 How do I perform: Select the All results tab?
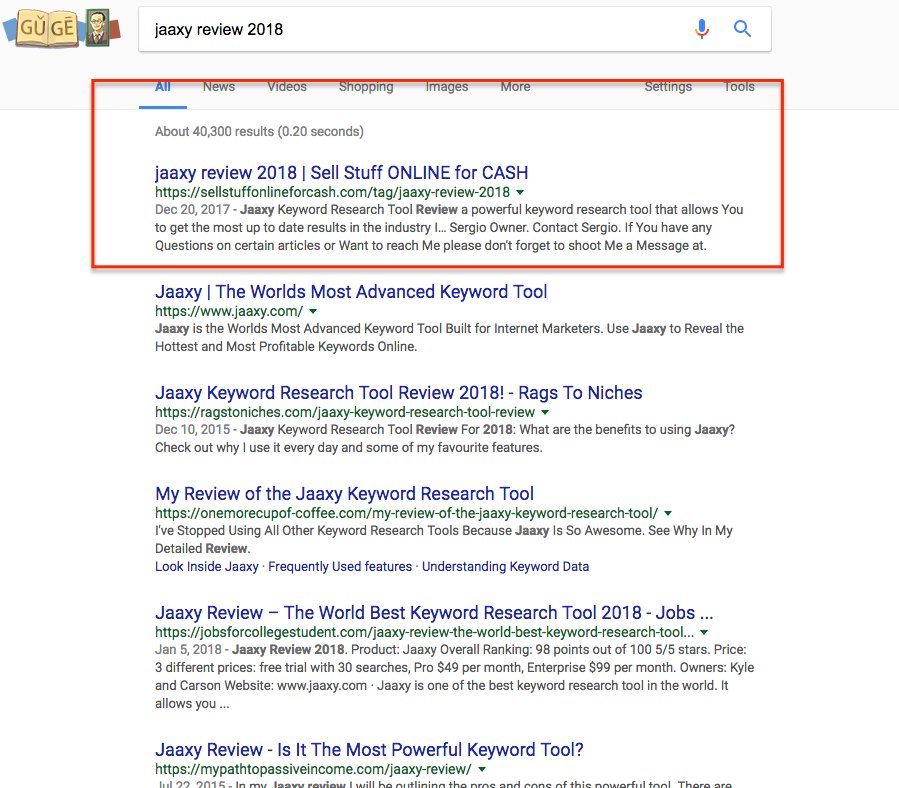(163, 87)
